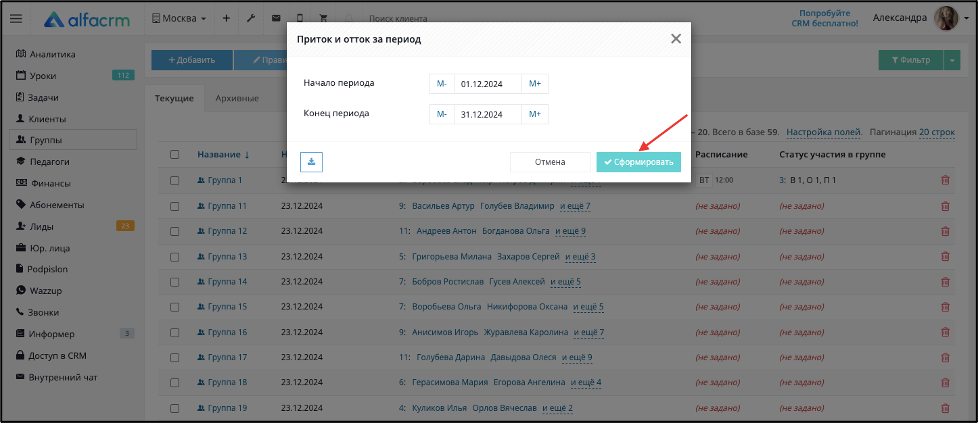This screenshot has height=424, width=979.
Task: Delete Группа 13 with the trash icon
Action: click(x=945, y=257)
